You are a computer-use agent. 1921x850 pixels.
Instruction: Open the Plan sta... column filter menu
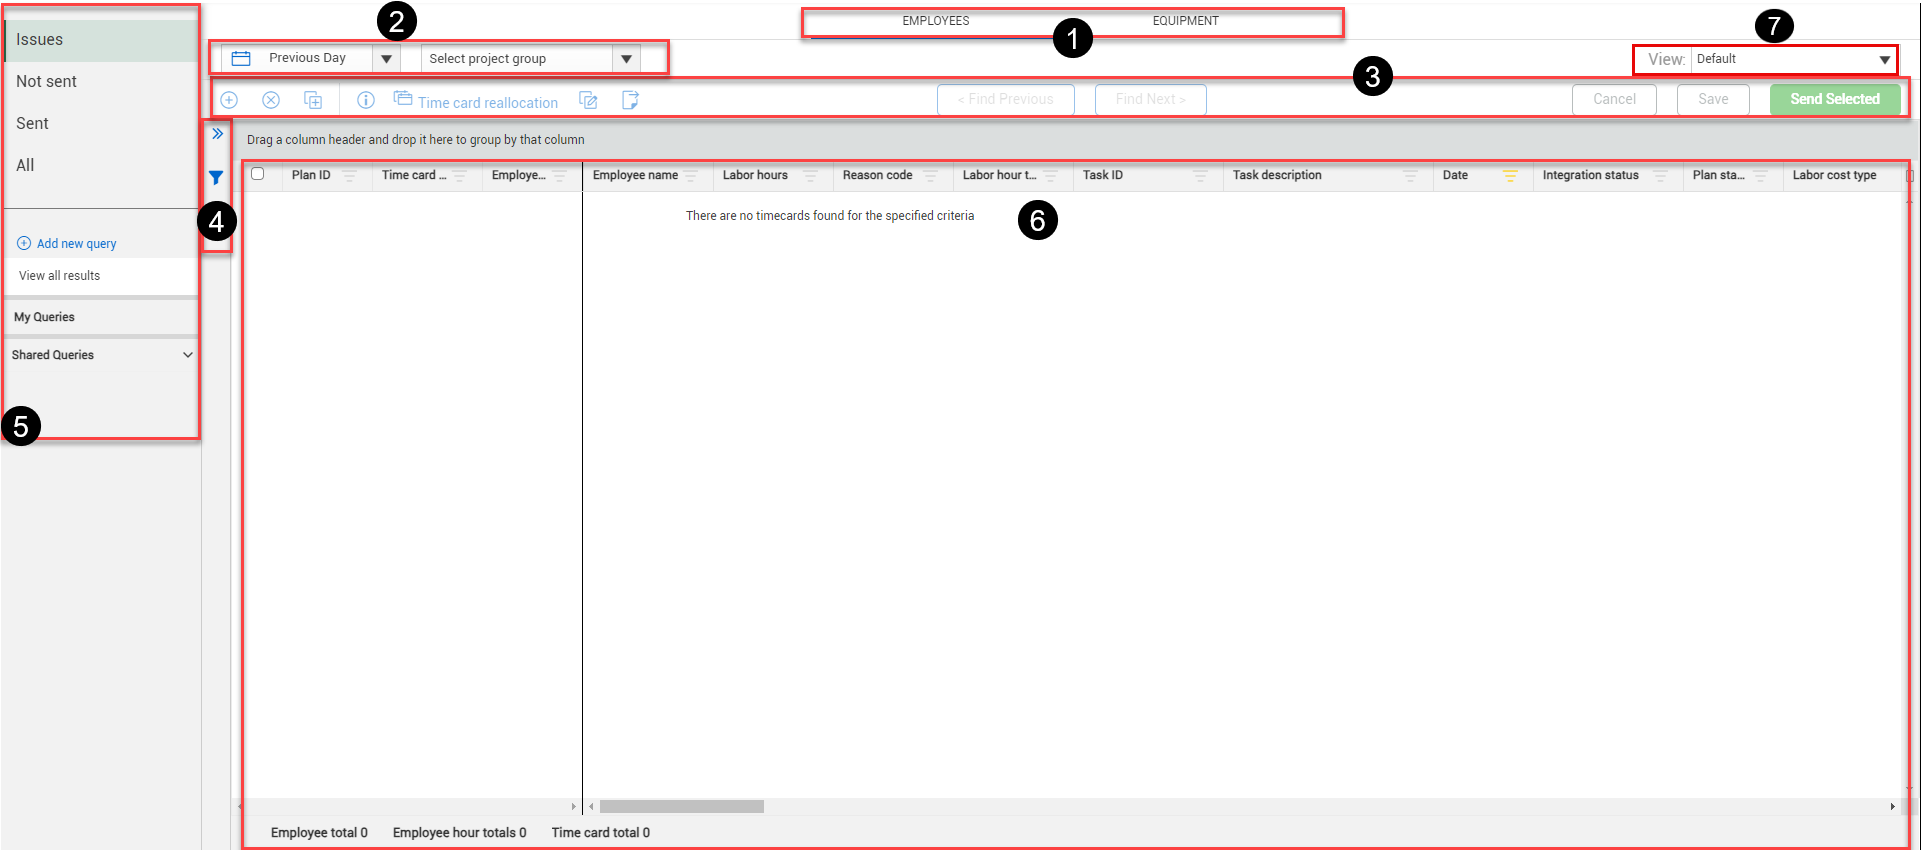tap(1760, 176)
